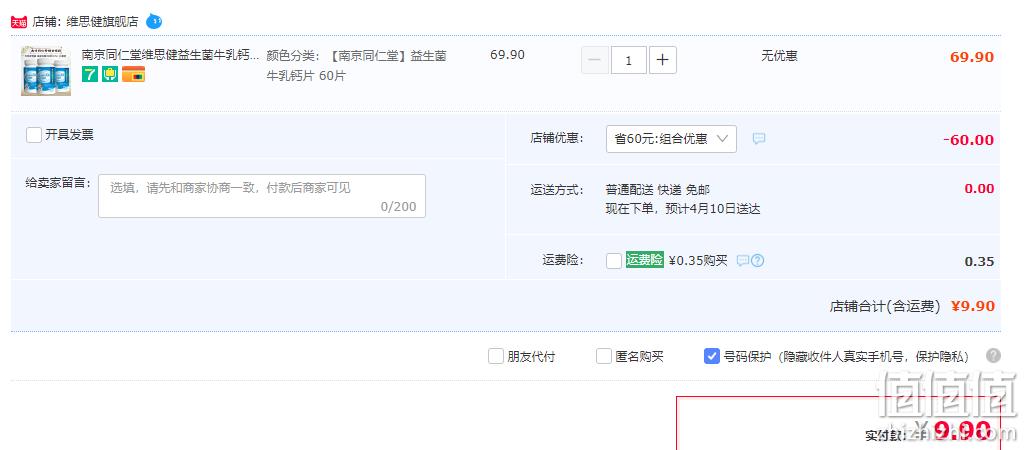Click the 普通配送 快递 免邮 shipping text
This screenshot has width=1026, height=450.
pos(658,190)
